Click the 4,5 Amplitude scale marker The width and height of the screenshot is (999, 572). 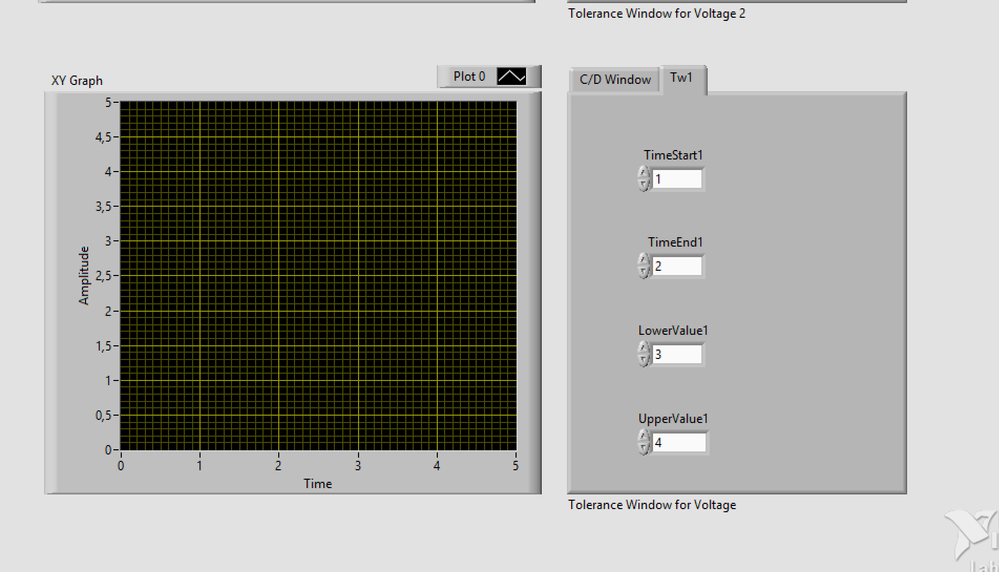click(x=103, y=137)
